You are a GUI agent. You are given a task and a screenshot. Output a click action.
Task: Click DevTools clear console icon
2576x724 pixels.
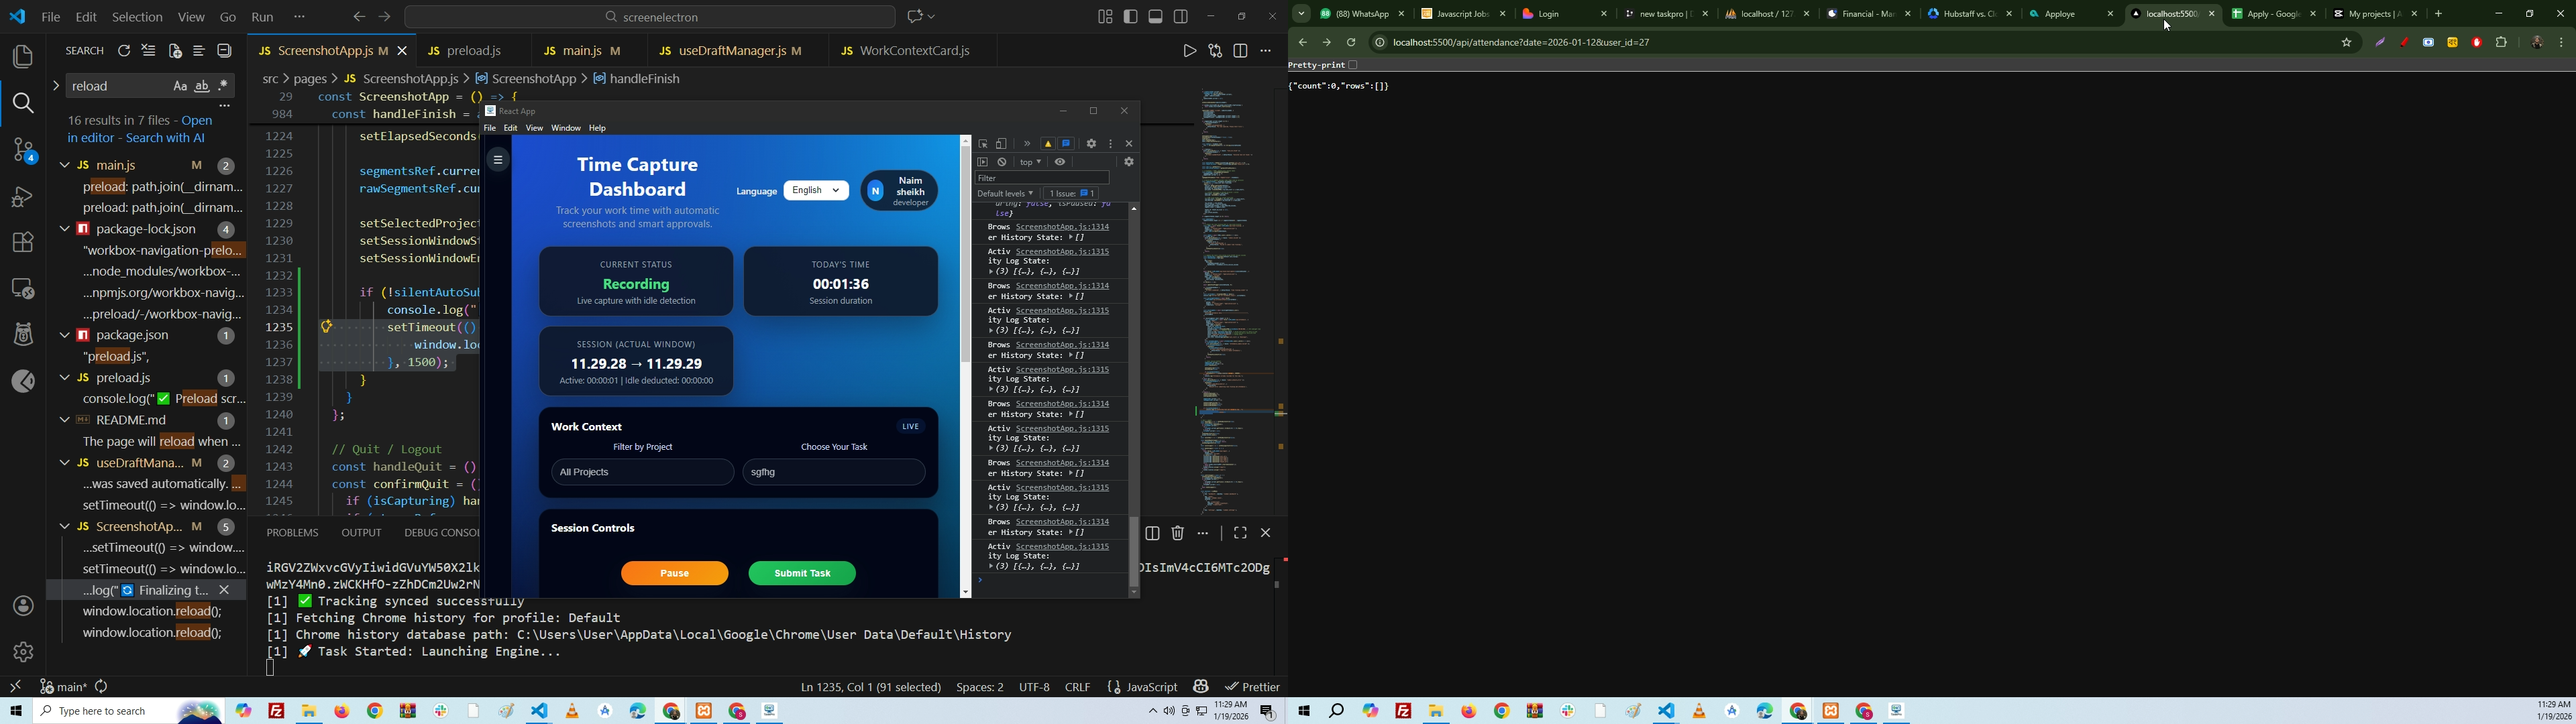click(x=1002, y=162)
